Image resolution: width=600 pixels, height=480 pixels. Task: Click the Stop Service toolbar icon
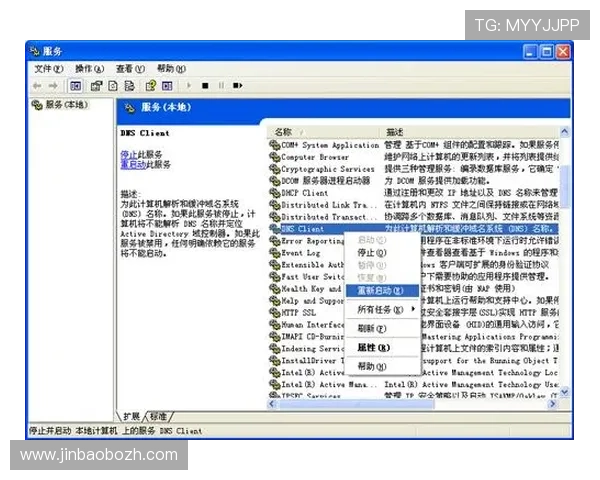tap(205, 86)
